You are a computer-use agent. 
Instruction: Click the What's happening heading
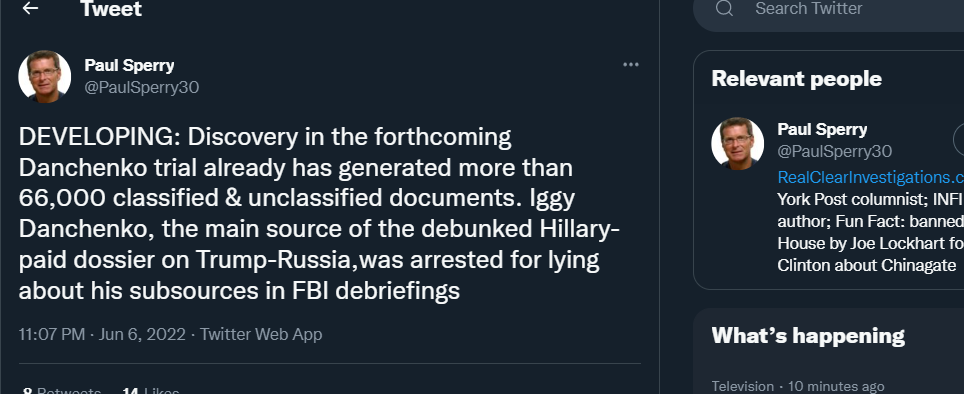point(808,336)
